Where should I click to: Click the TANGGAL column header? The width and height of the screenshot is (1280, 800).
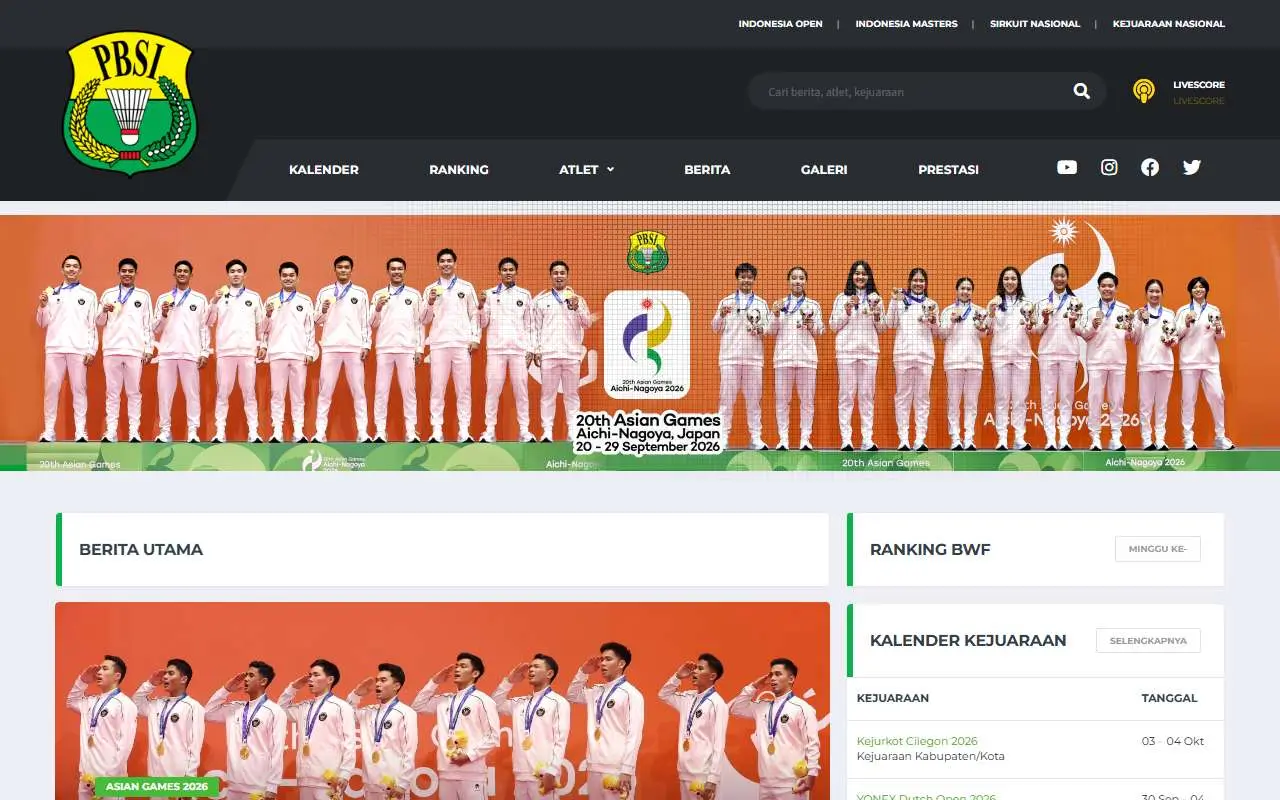(x=1169, y=698)
